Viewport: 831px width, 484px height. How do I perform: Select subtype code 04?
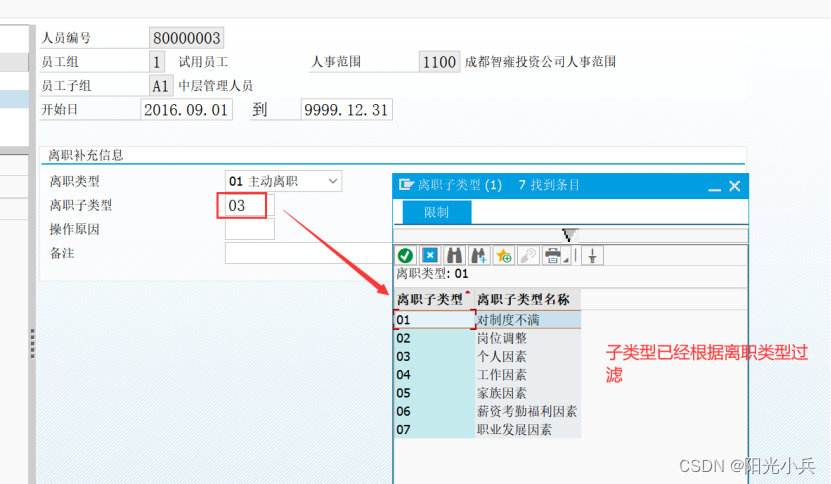(434, 375)
